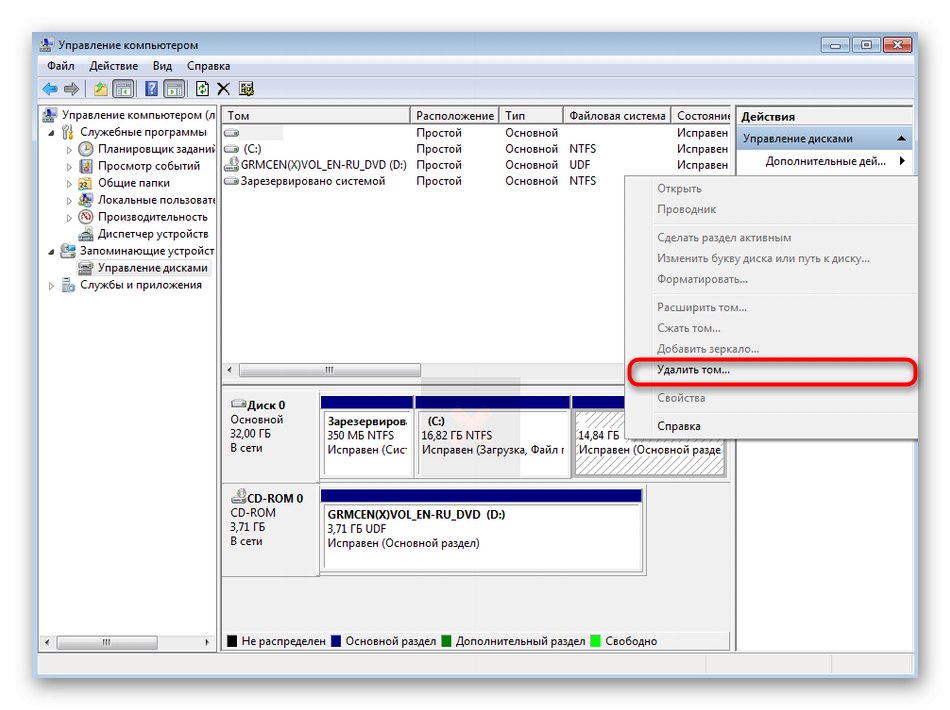This screenshot has height=710, width=950.
Task: Click the Local Users icon in tree
Action: (86, 200)
